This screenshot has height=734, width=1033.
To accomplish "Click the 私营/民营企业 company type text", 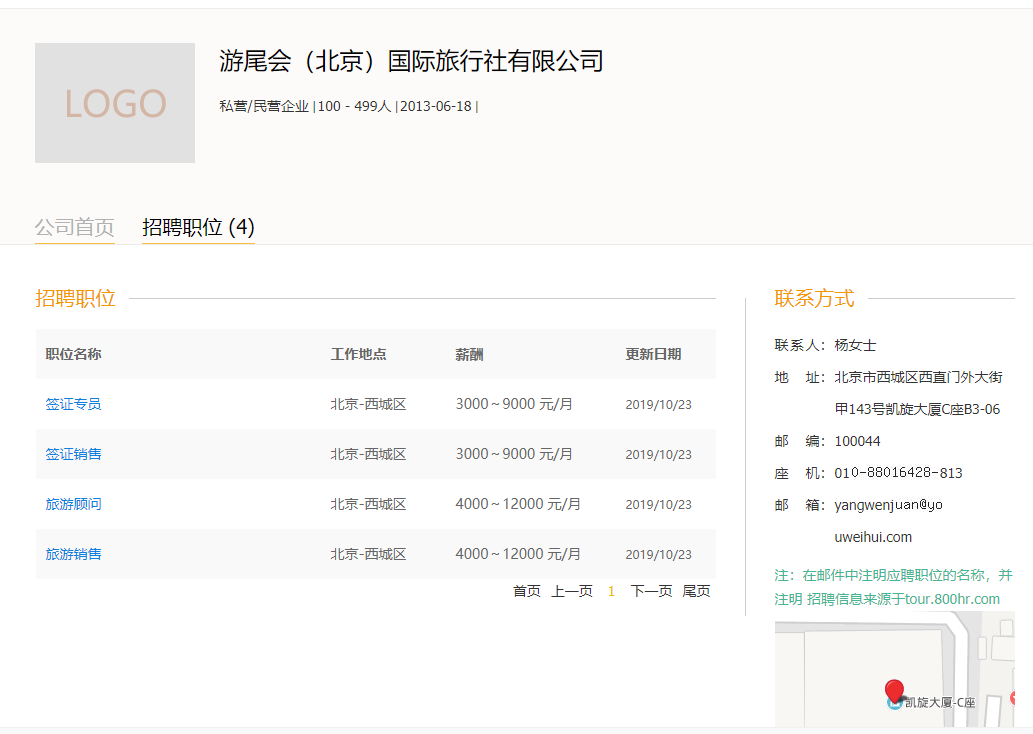I will pyautogui.click(x=264, y=106).
